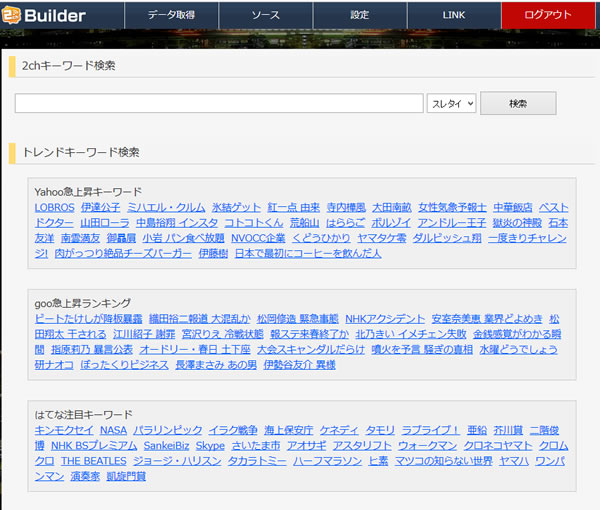Open the NHKアクシデント goo ranking link
600x510 pixels.
click(385, 319)
